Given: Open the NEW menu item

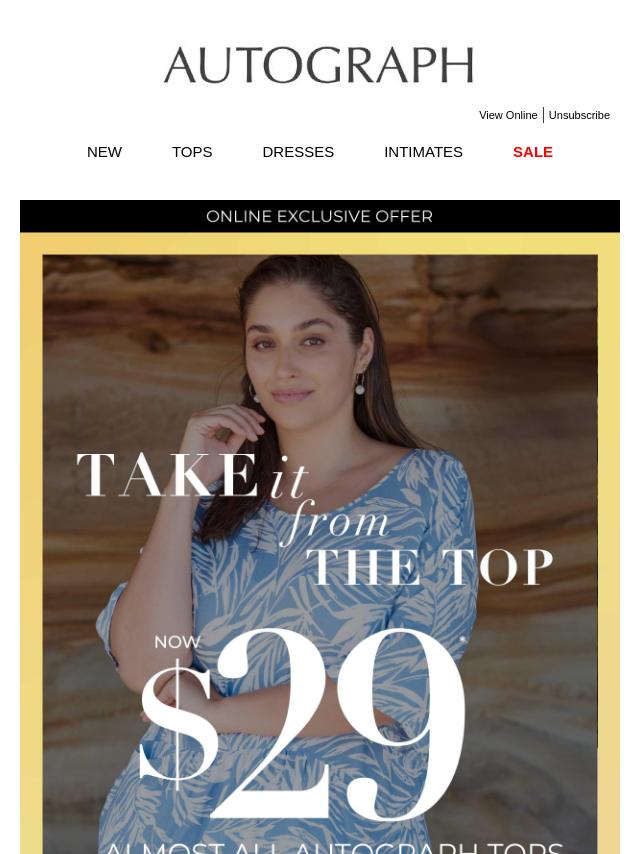Looking at the screenshot, I should [x=104, y=152].
